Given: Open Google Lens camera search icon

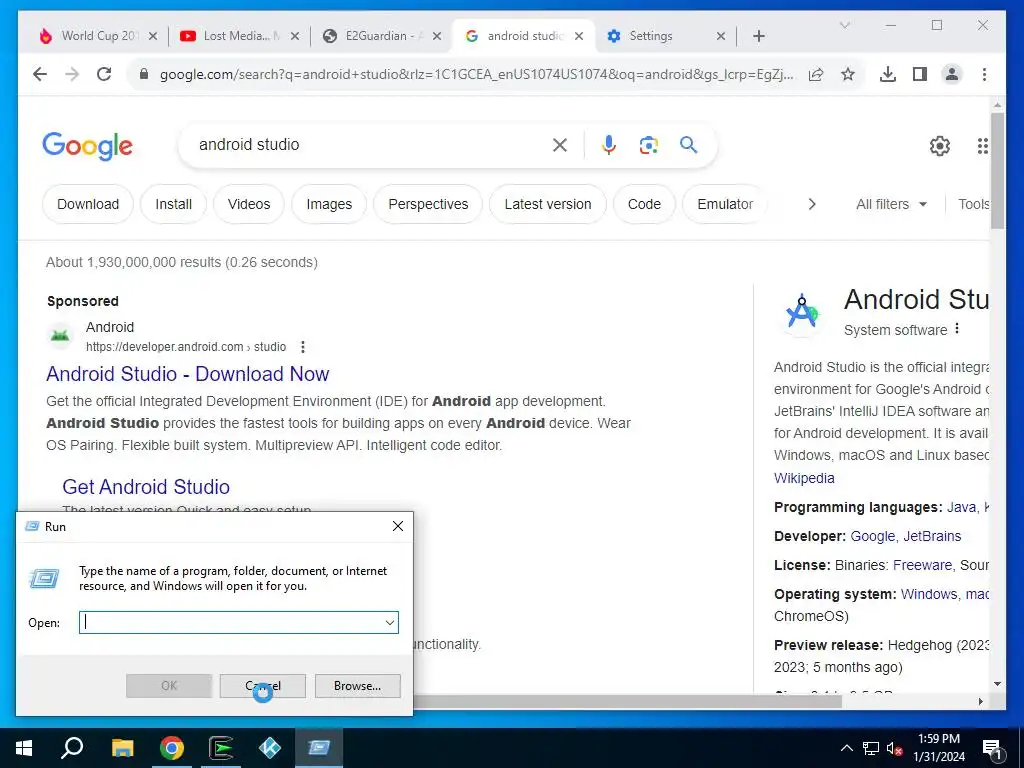Looking at the screenshot, I should pyautogui.click(x=648, y=145).
